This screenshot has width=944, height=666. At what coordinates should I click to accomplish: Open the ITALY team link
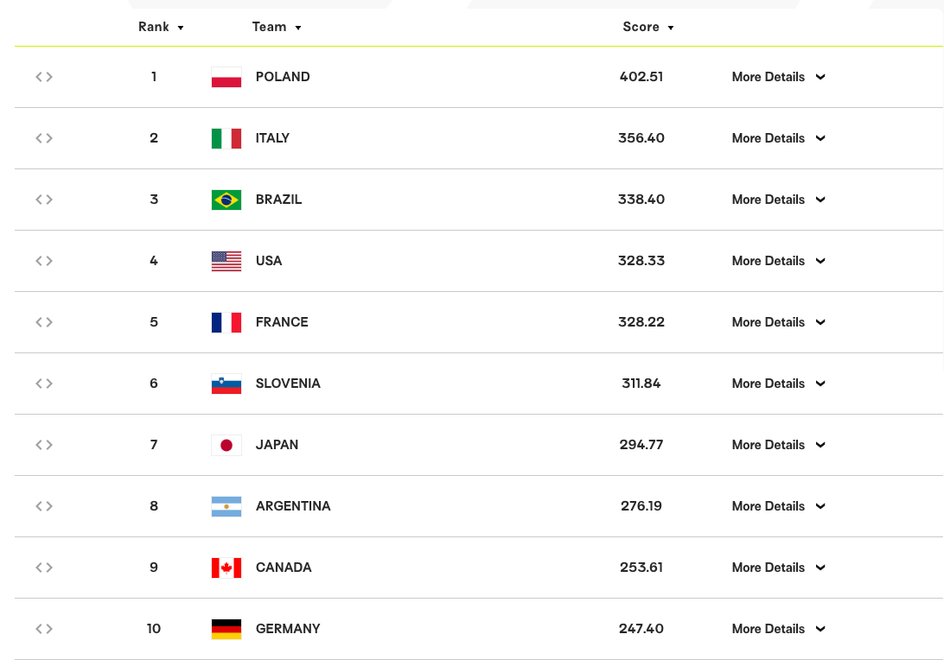[272, 138]
